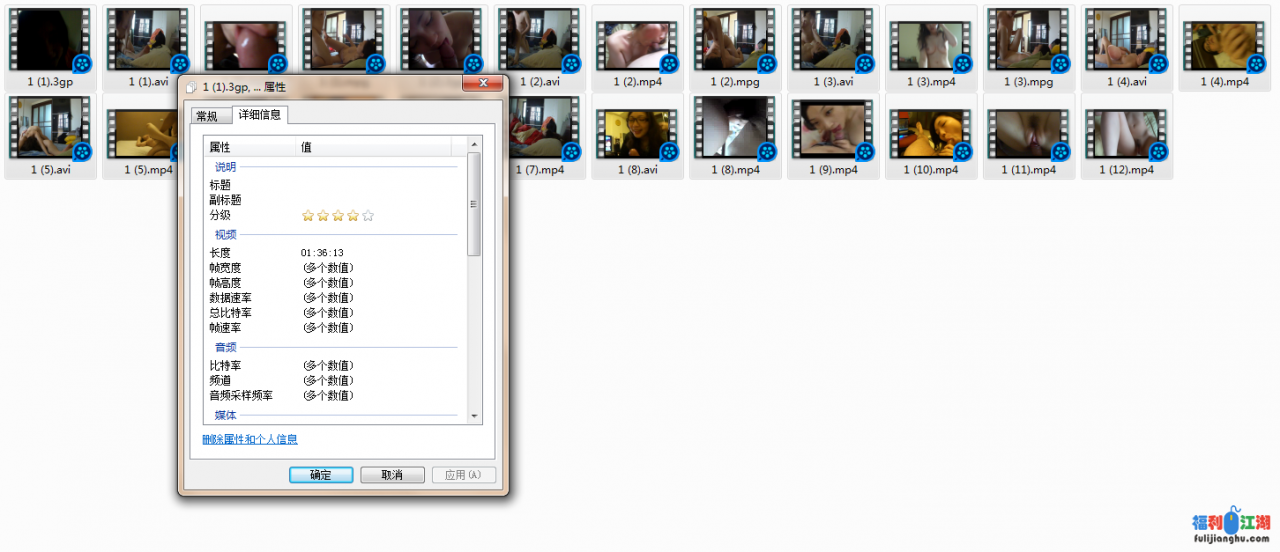This screenshot has height=552, width=1280.
Task: Select the 详细信息 tab
Action: (259, 115)
